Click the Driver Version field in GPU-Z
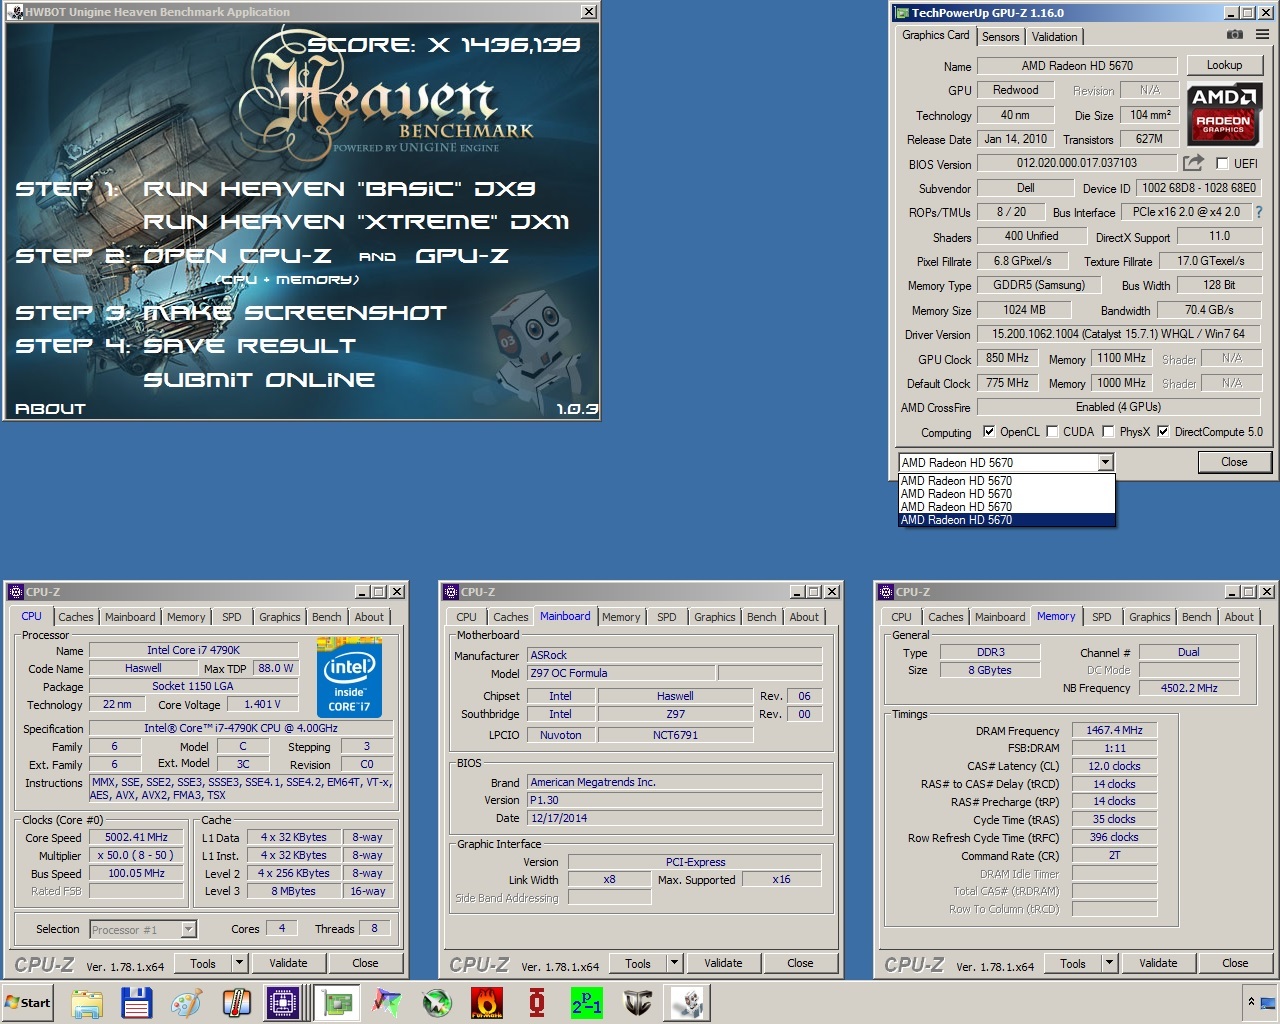 pos(1119,334)
